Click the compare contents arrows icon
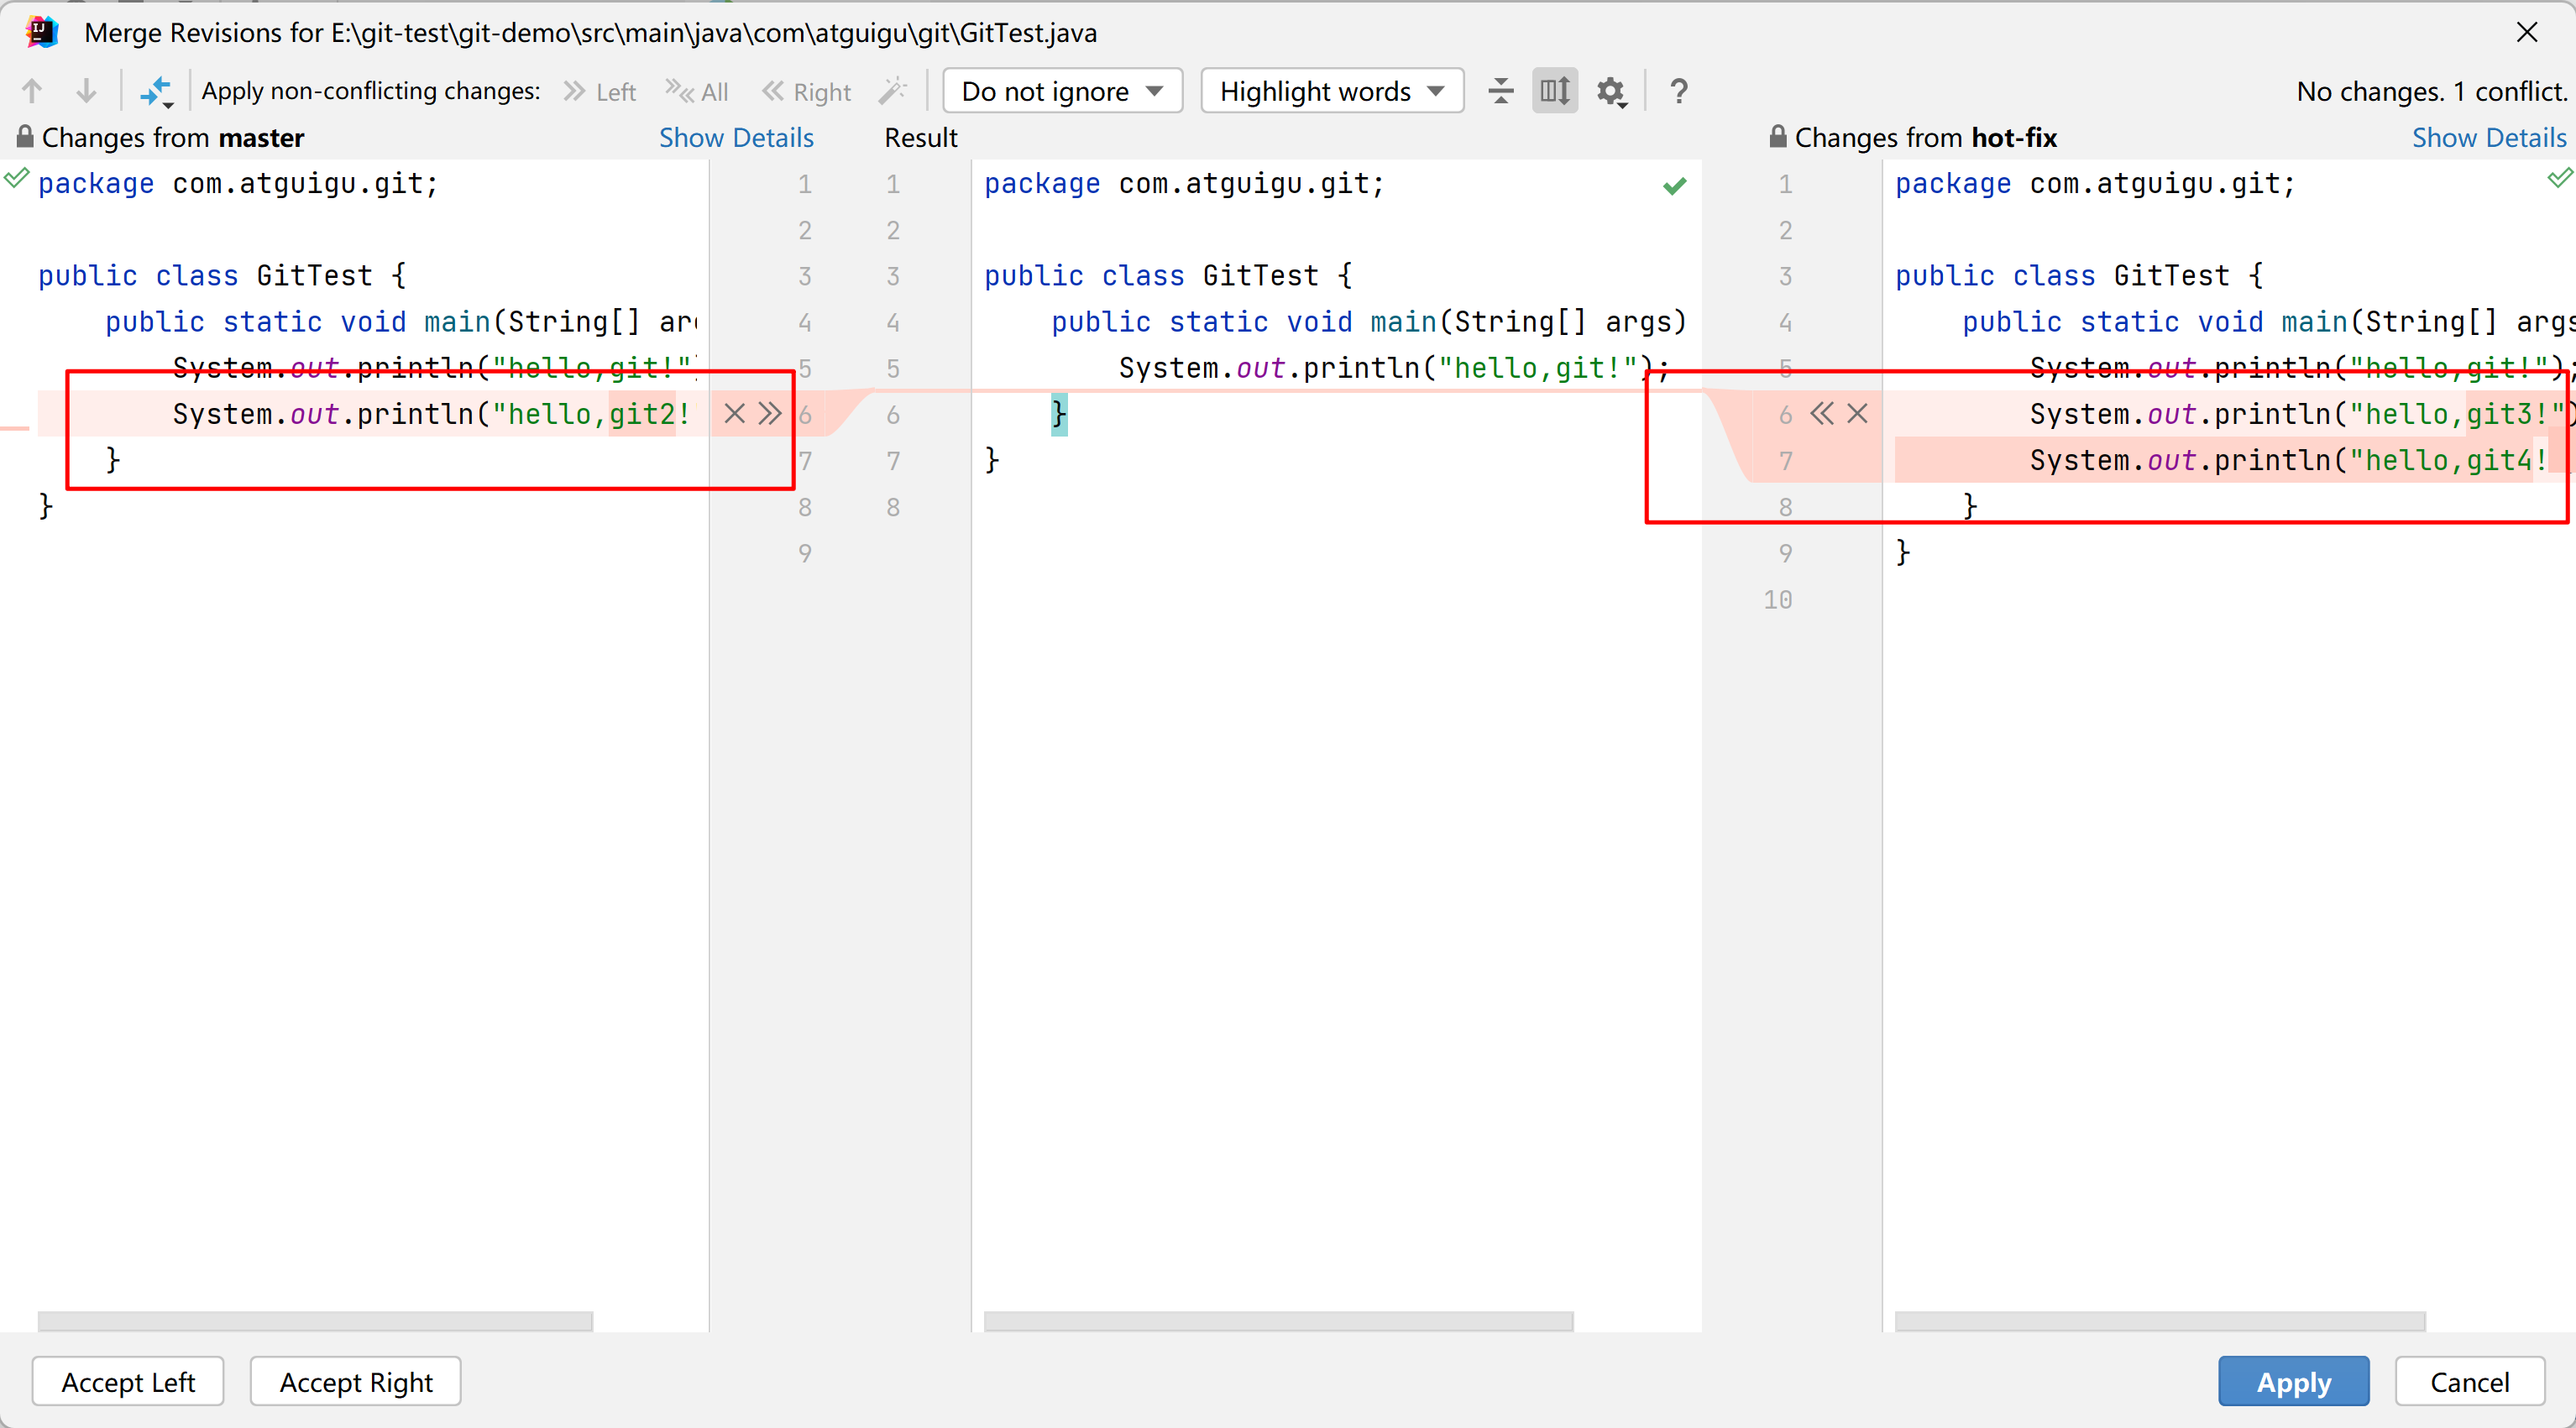The image size is (2576, 1428). (156, 91)
